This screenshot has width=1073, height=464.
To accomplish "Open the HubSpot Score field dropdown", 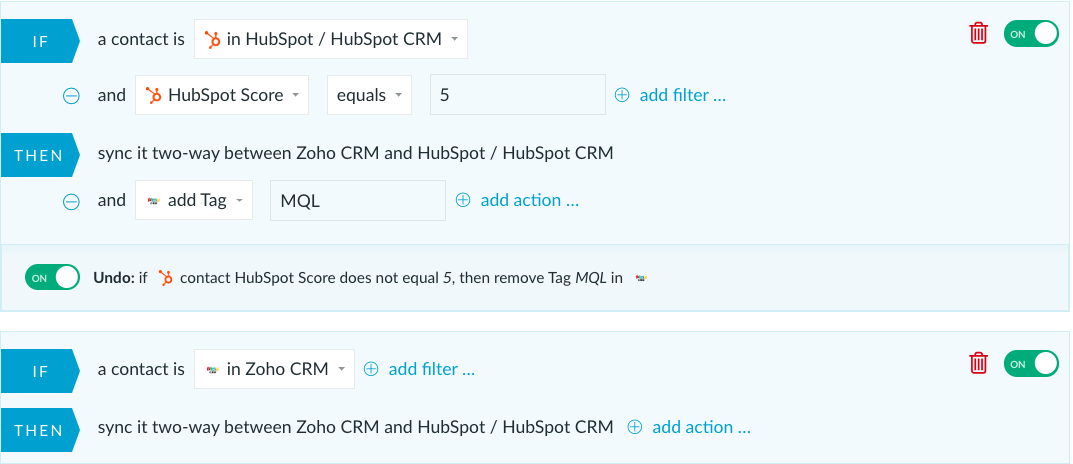I will click(x=222, y=94).
